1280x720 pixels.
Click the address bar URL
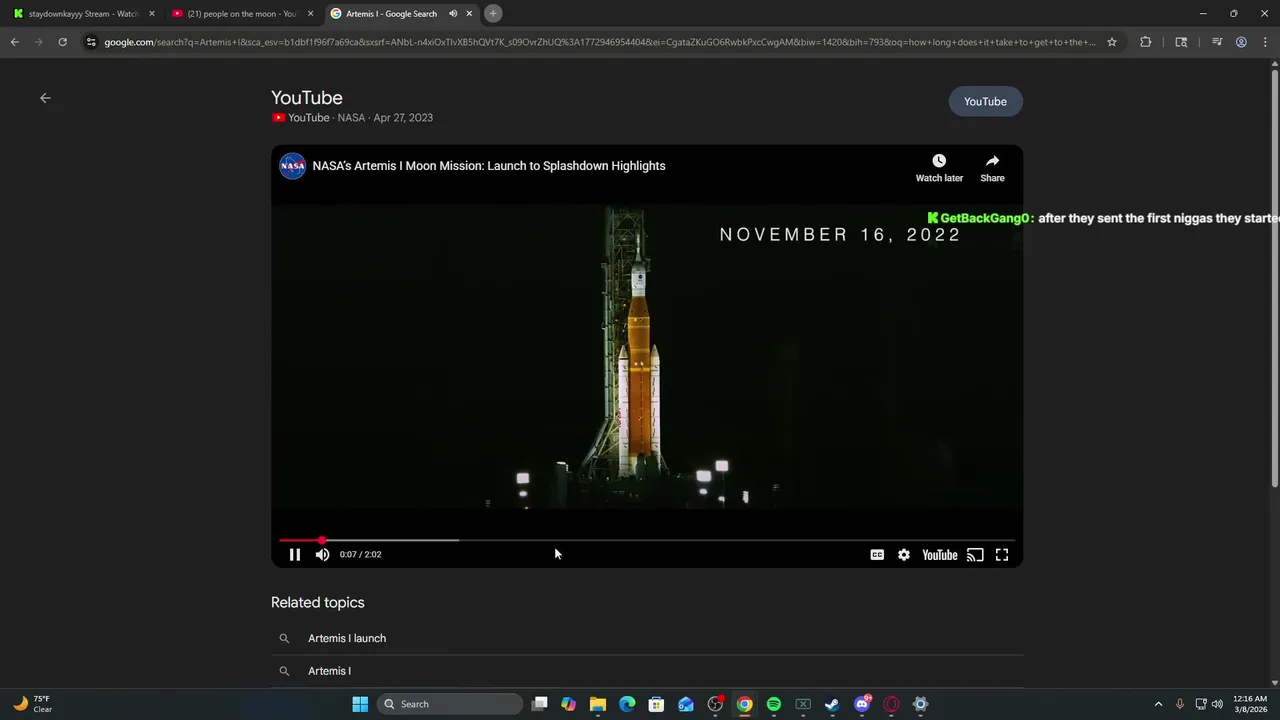[600, 42]
